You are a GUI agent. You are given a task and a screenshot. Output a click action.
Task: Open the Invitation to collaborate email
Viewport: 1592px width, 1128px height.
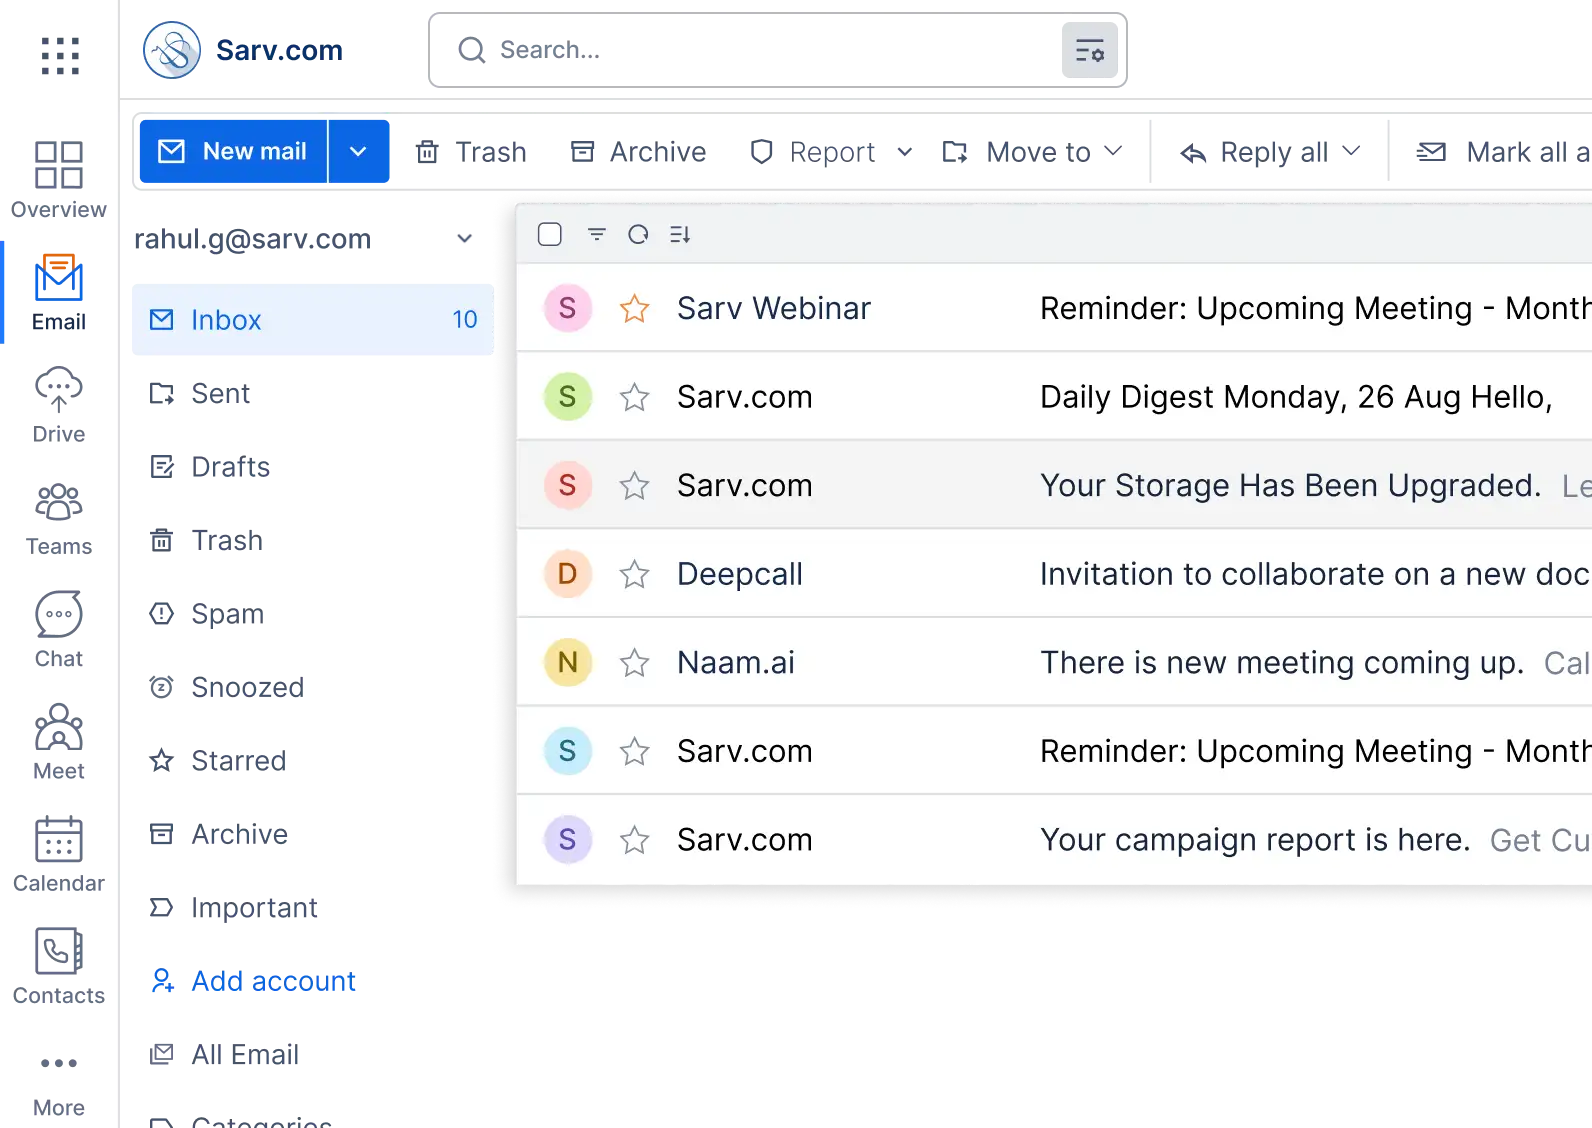(x=1054, y=574)
